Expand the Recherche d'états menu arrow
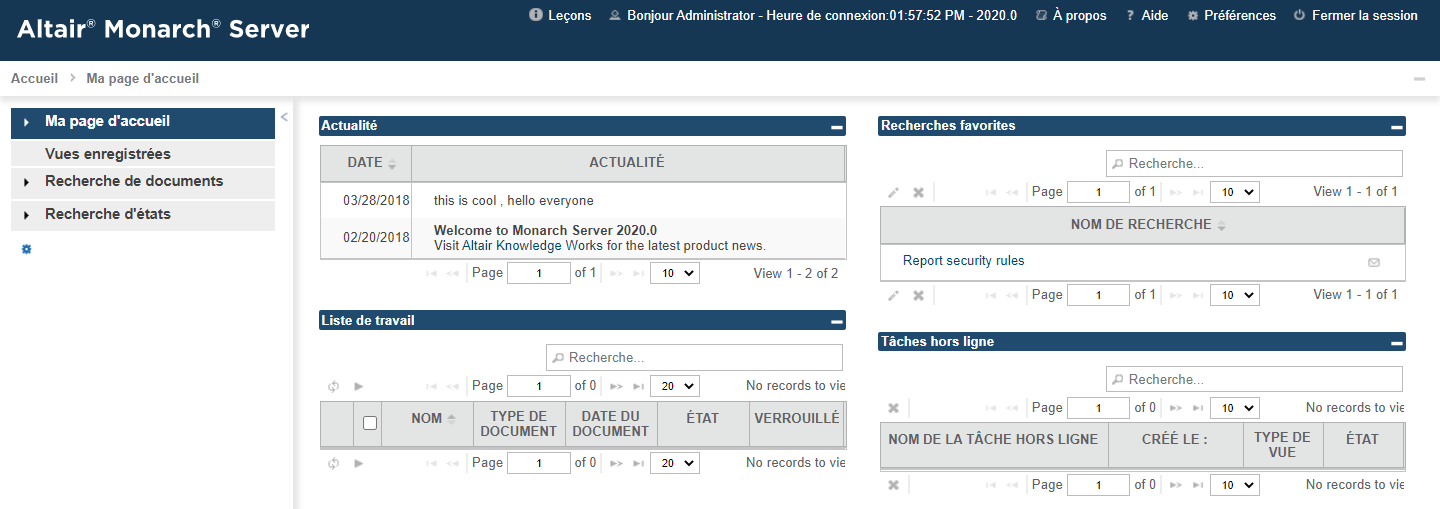Image resolution: width=1440 pixels, height=509 pixels. [x=26, y=215]
